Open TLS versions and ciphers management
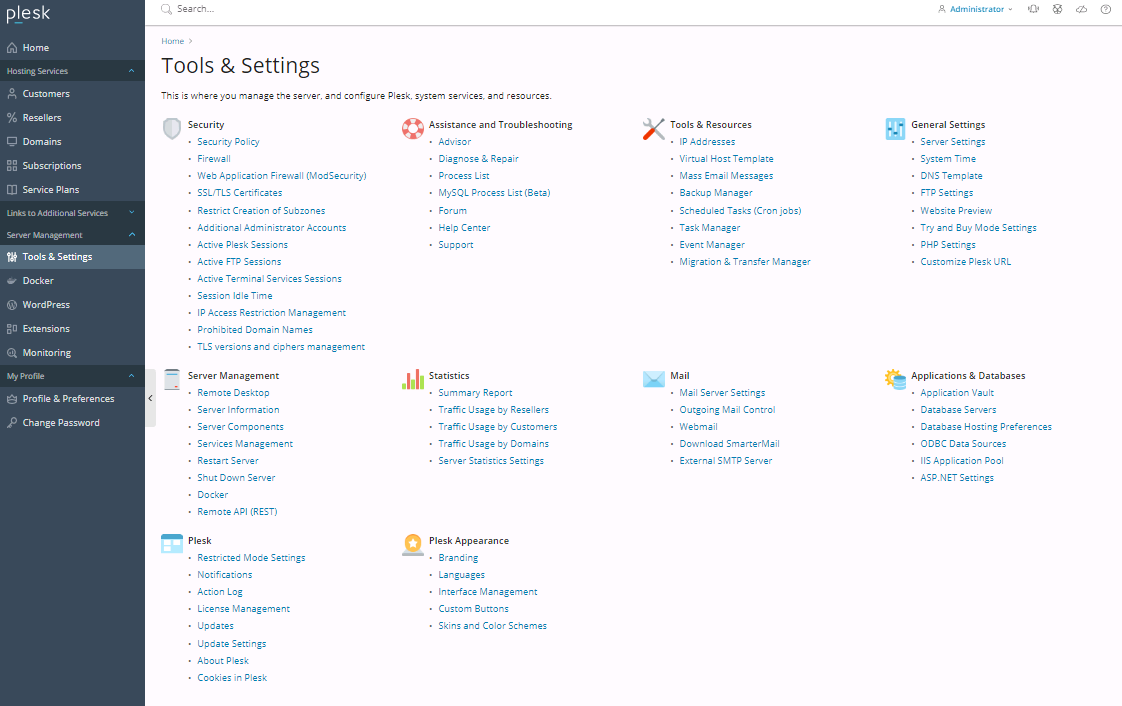The width and height of the screenshot is (1122, 706). (x=281, y=347)
